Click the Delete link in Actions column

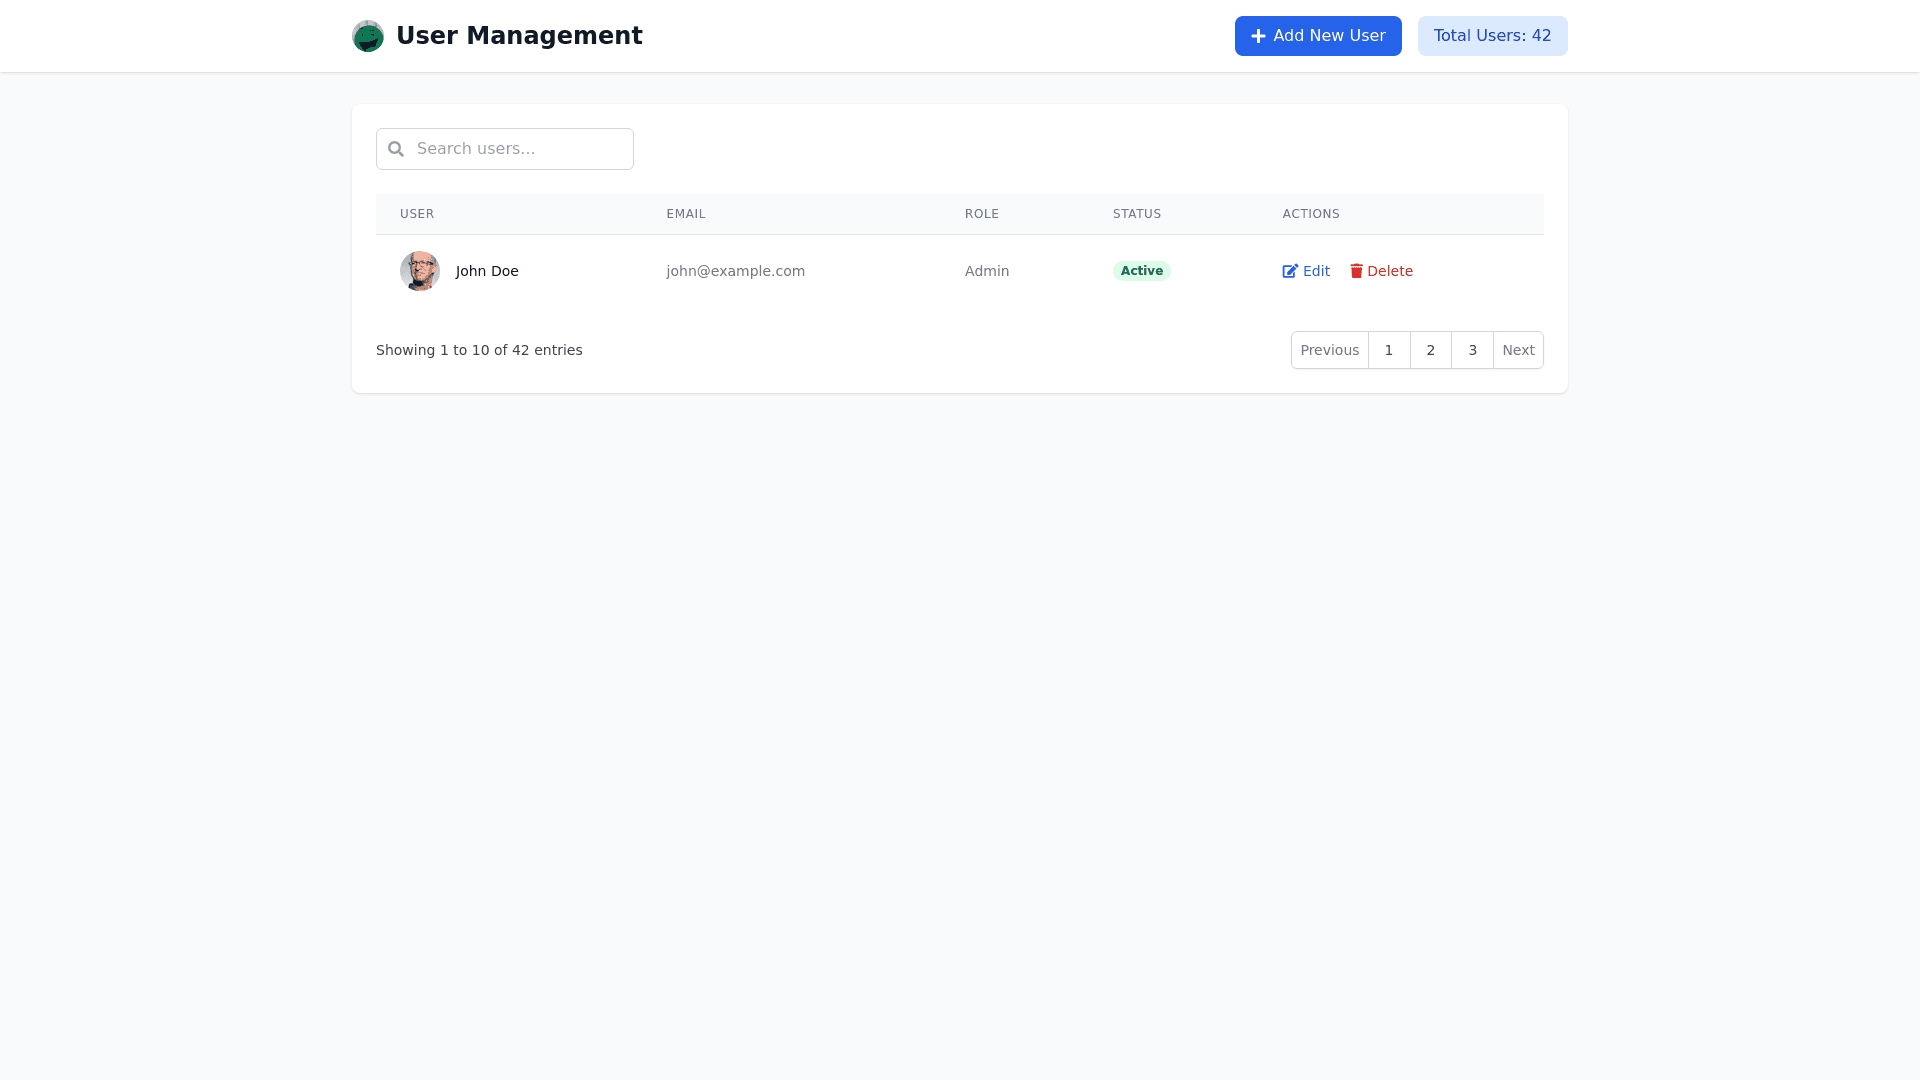[x=1389, y=271]
